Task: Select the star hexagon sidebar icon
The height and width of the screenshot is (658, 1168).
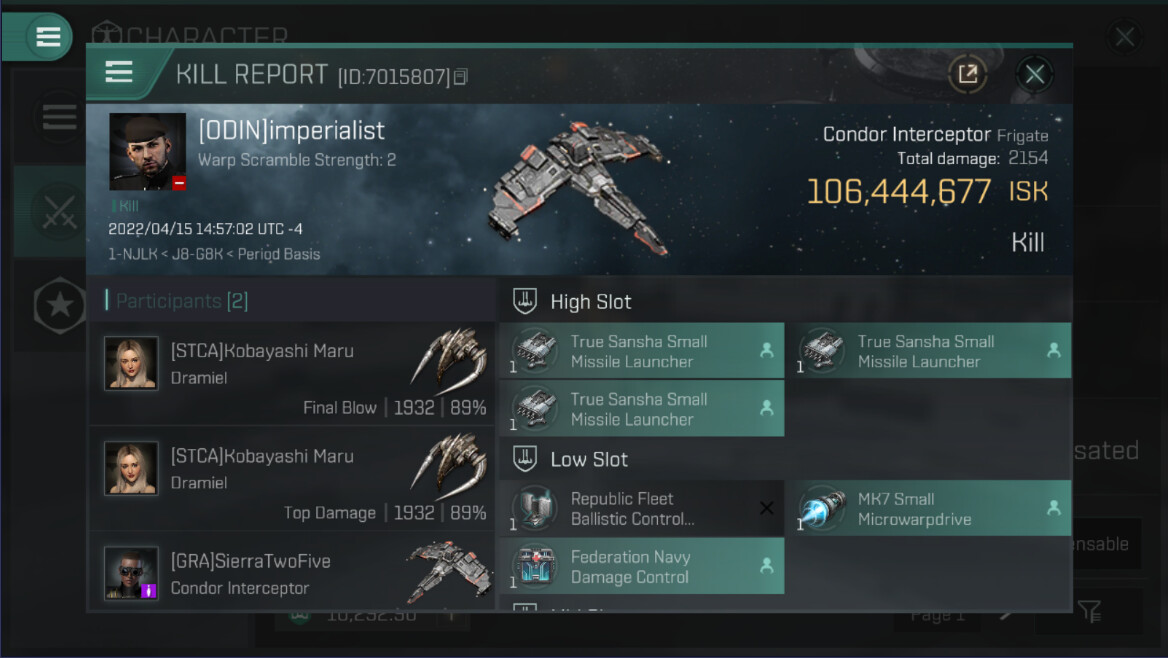Action: pos(59,304)
